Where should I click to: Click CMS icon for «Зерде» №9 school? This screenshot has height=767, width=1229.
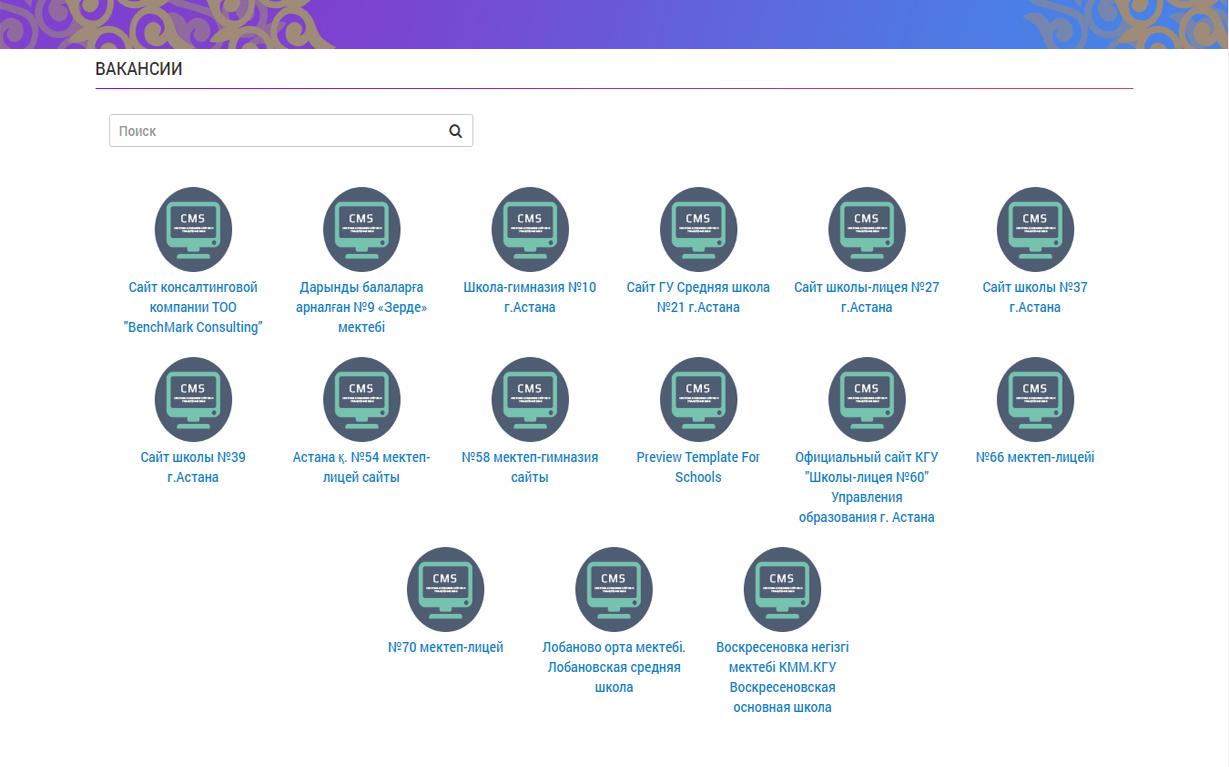pos(361,228)
